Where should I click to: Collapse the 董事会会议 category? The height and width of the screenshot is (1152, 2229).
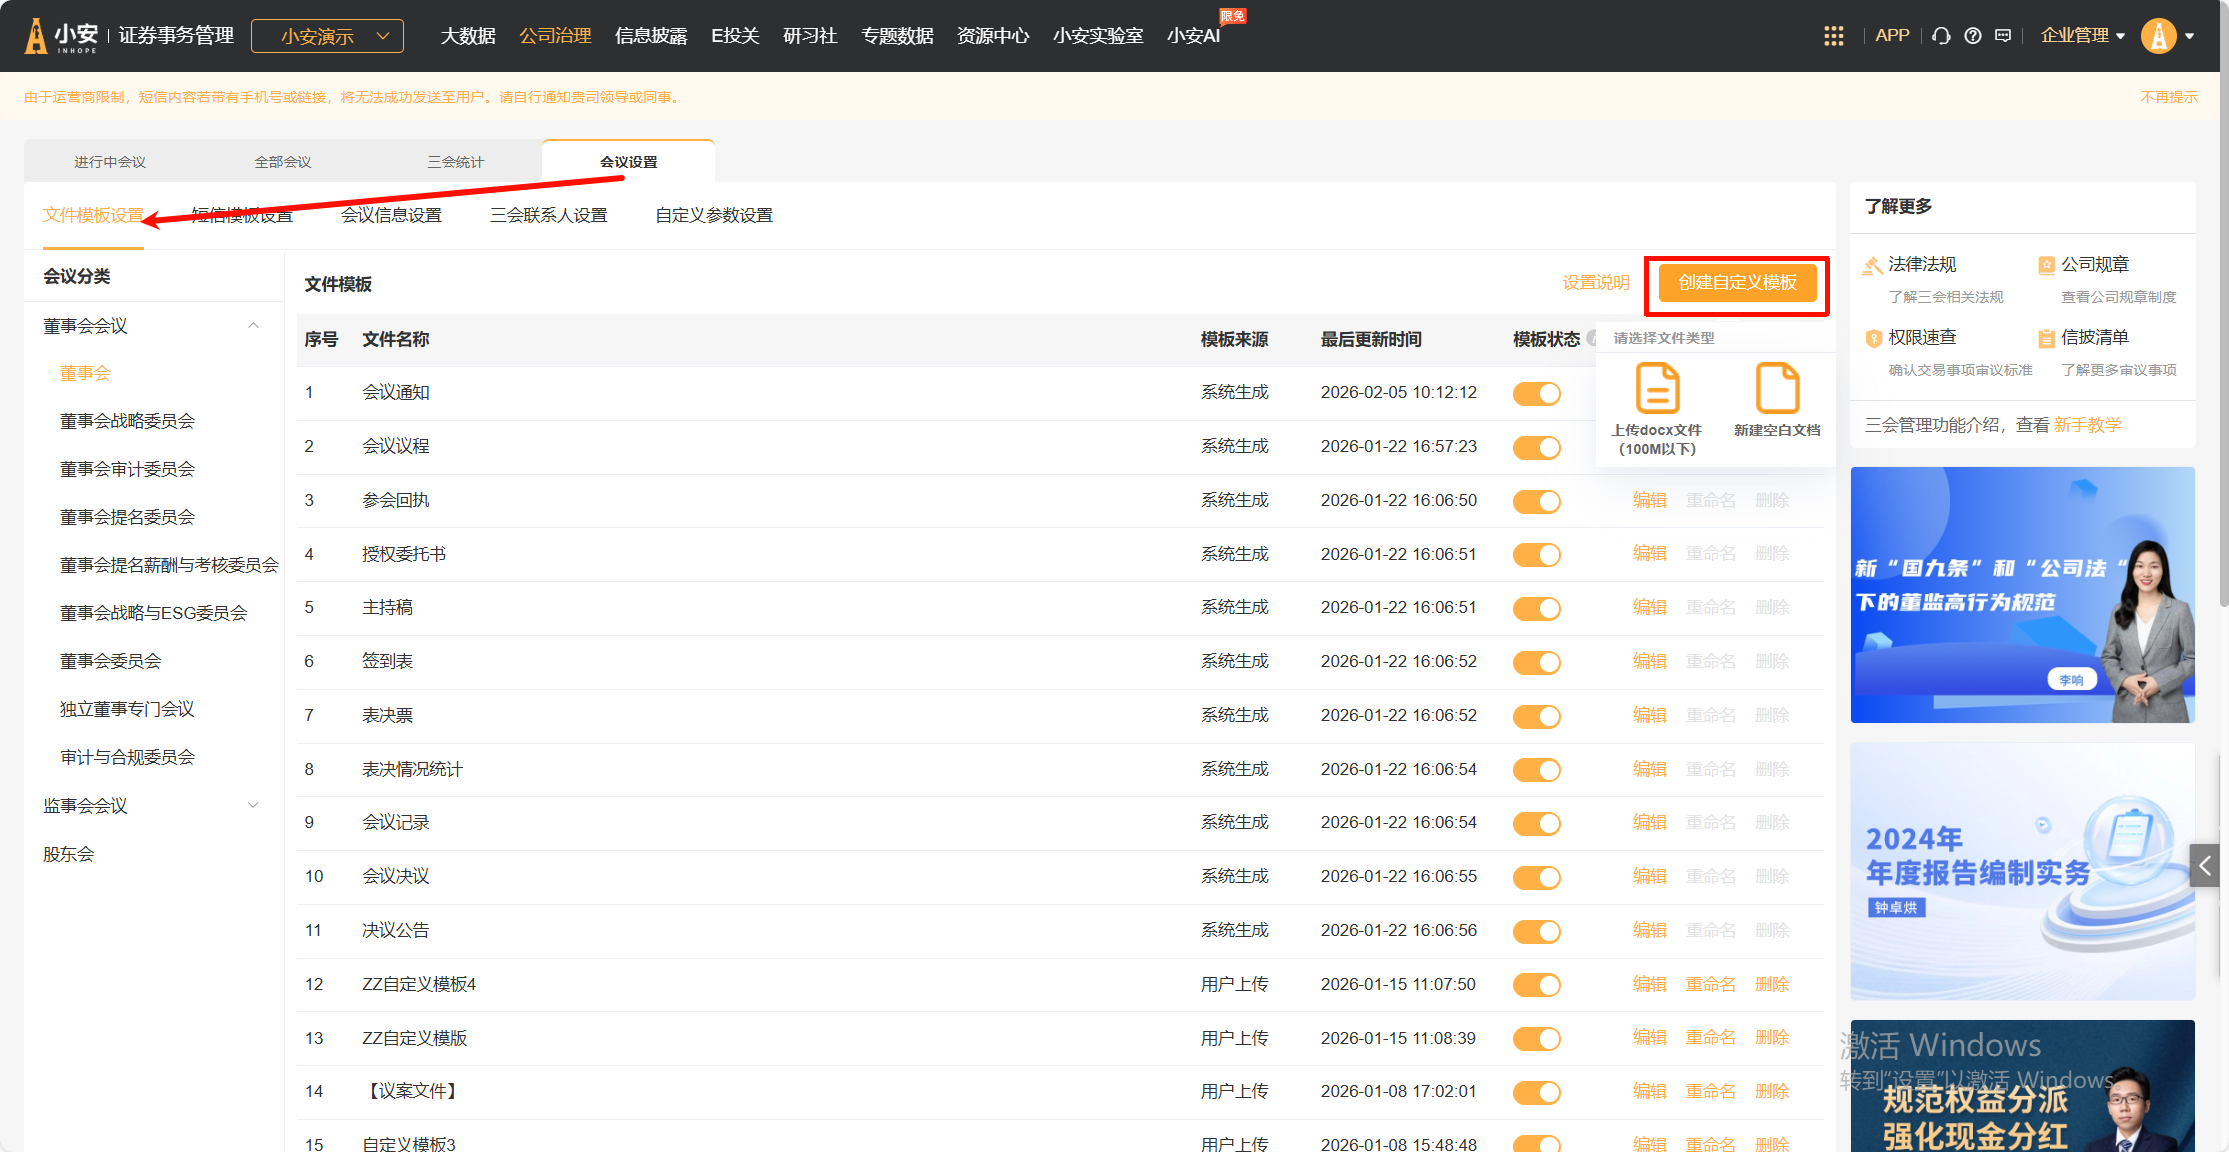253,326
